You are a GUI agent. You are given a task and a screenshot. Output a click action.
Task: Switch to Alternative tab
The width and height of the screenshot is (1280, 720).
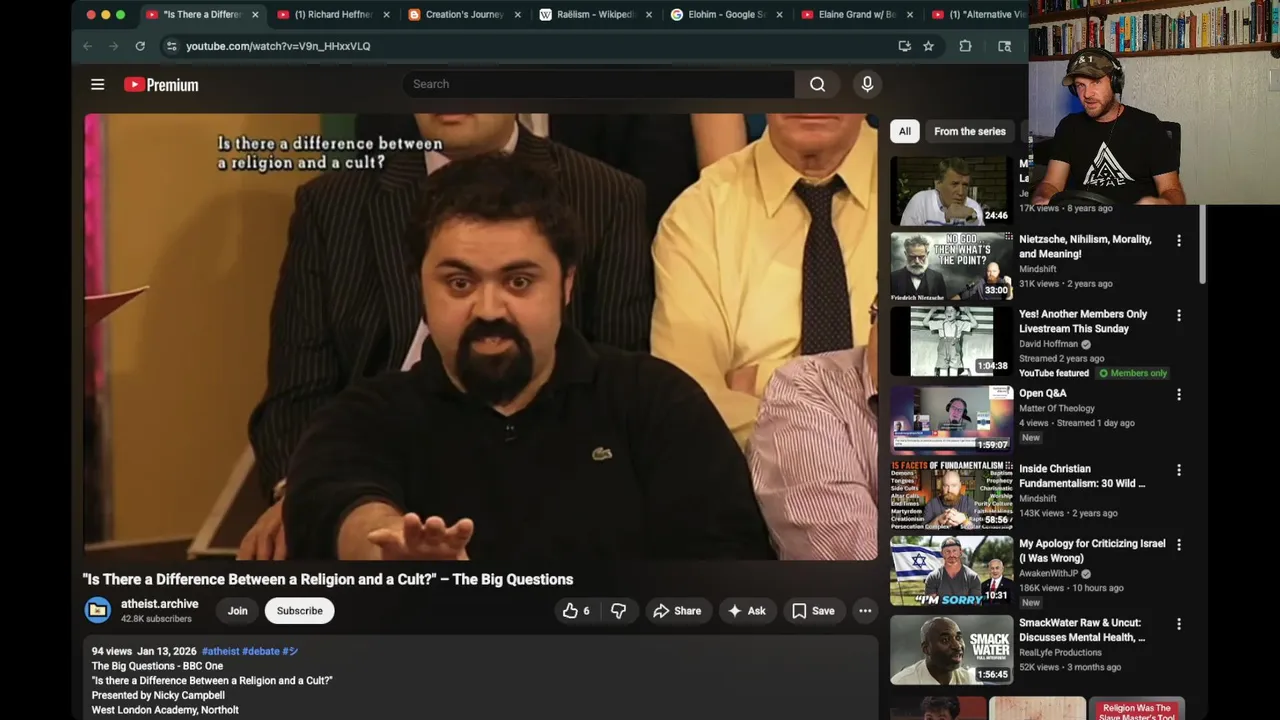pyautogui.click(x=978, y=15)
